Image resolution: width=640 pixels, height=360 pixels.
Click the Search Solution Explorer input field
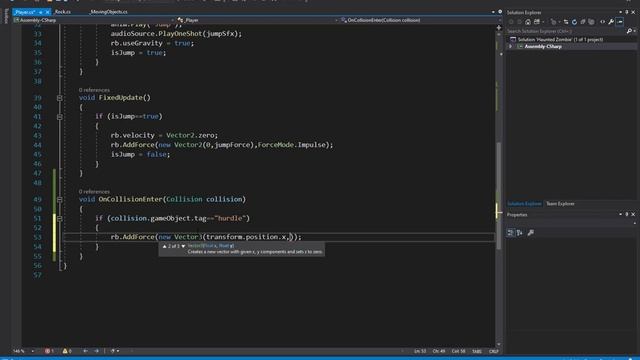click(x=566, y=31)
